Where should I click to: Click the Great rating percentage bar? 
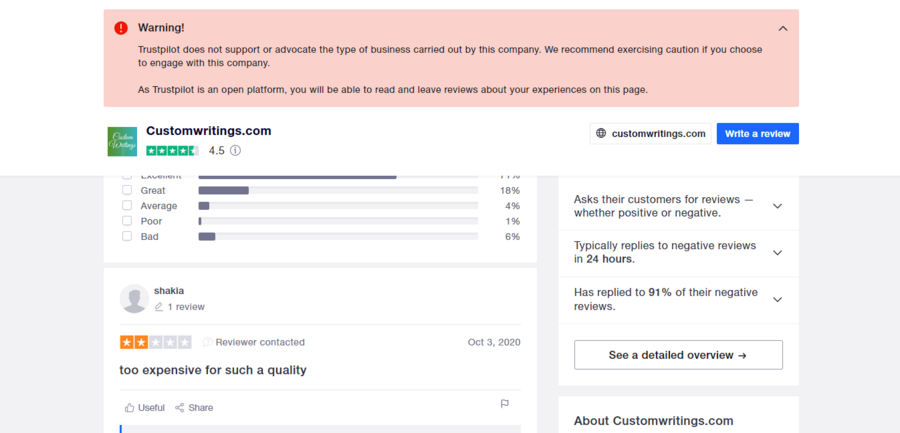tap(338, 190)
